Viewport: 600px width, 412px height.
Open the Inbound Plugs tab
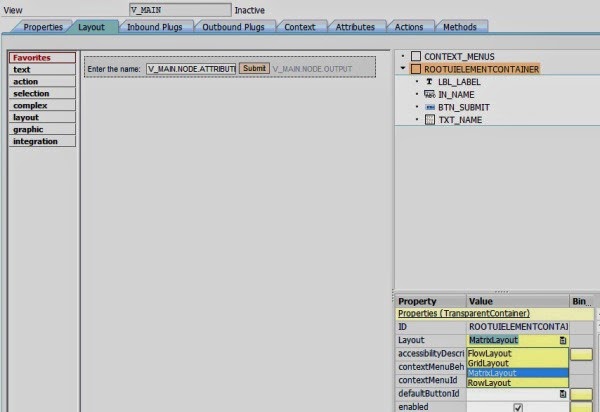tap(155, 27)
